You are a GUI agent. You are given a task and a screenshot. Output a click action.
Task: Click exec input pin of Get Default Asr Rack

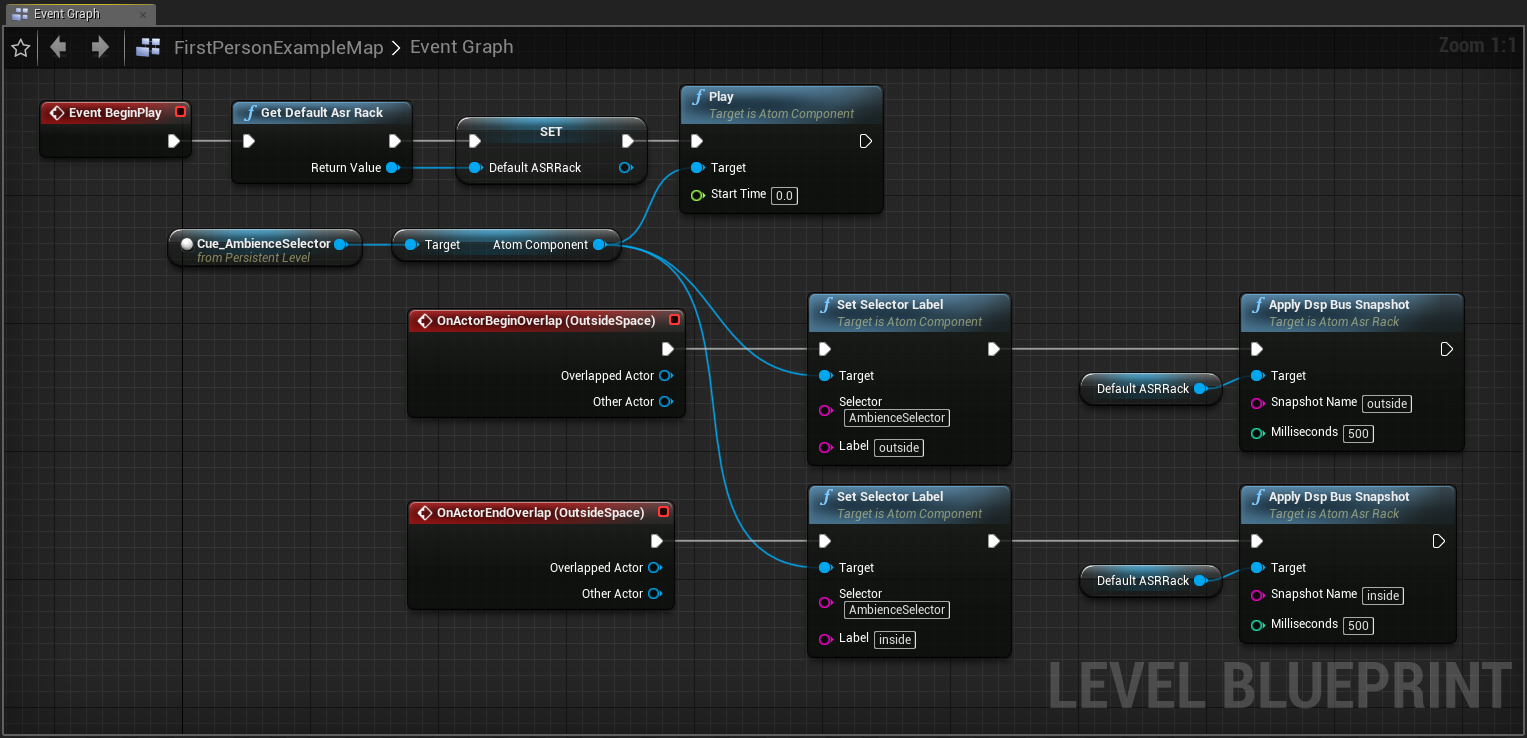point(249,141)
